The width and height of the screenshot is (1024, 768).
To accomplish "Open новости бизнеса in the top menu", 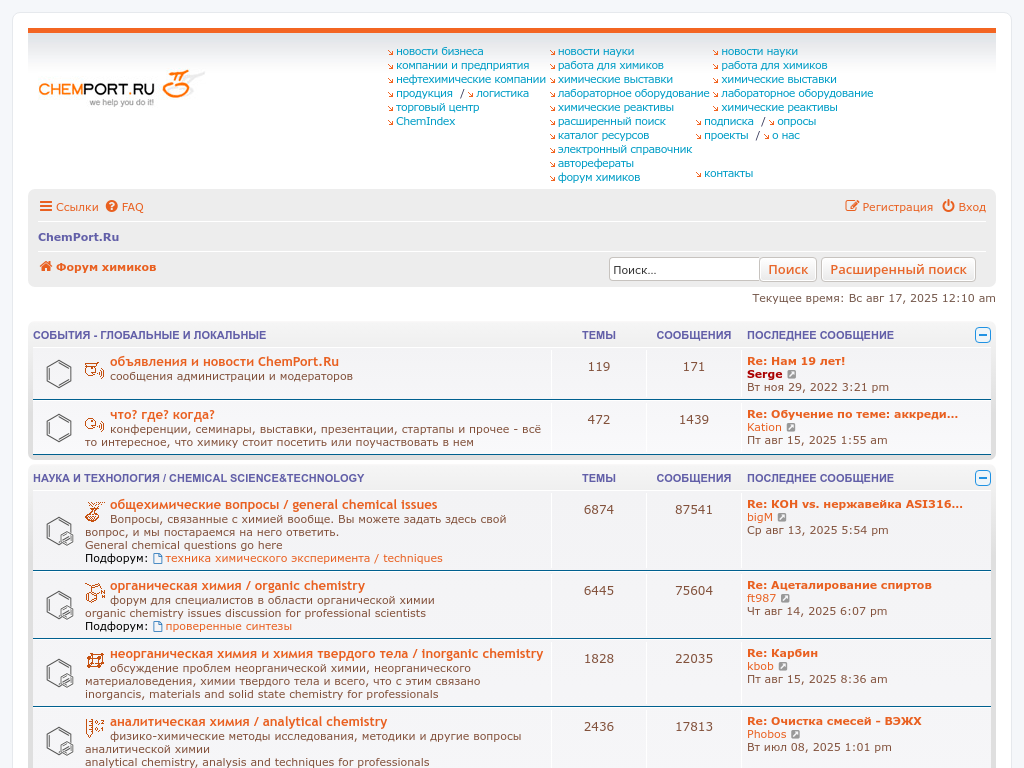I will pos(439,51).
